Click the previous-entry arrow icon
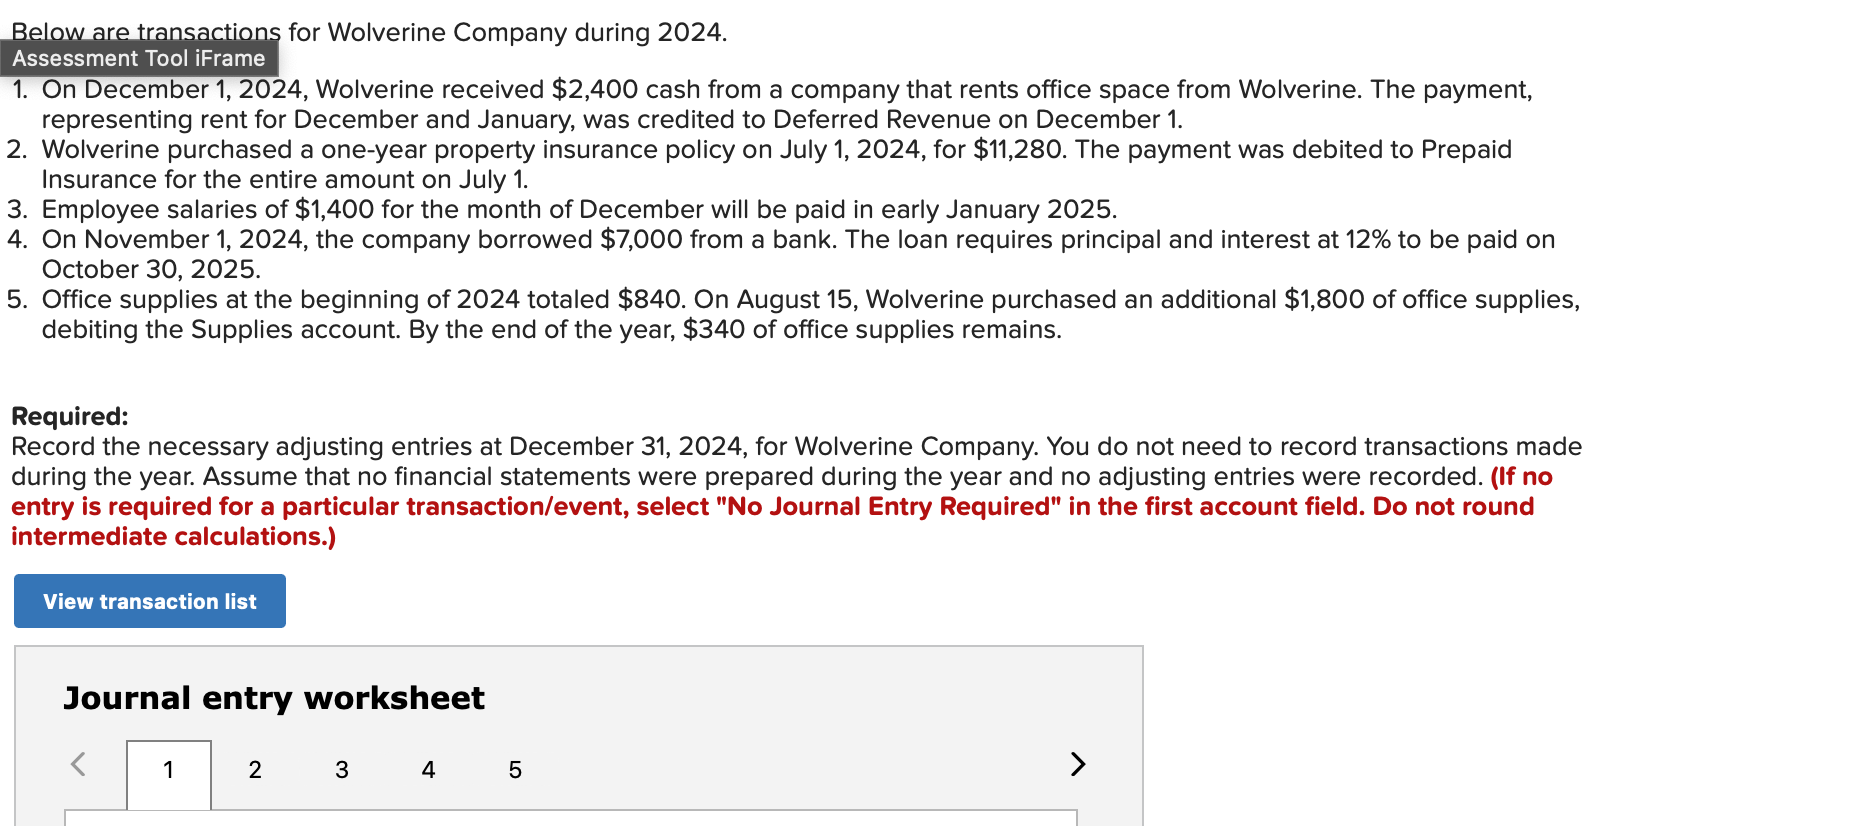This screenshot has height=826, width=1862. pyautogui.click(x=78, y=764)
